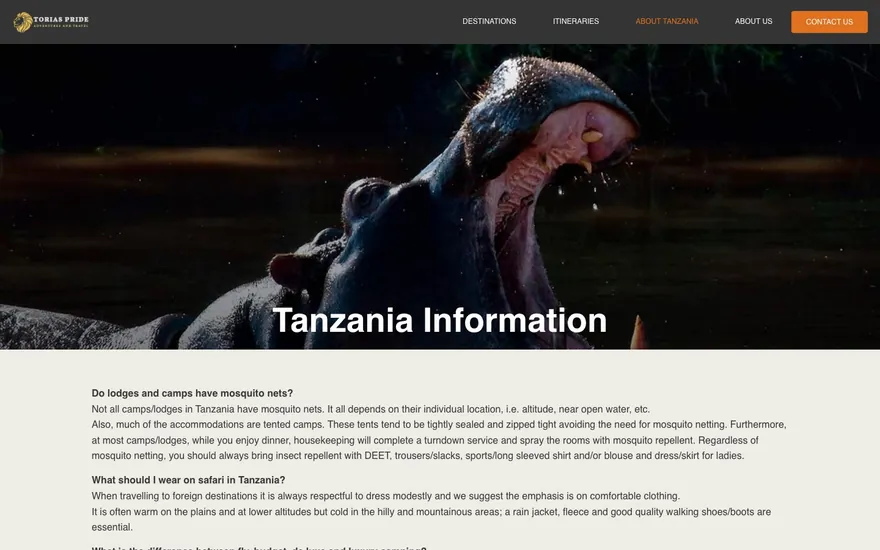The height and width of the screenshot is (550, 880).
Task: Click the Tanzania Information heading
Action: (439, 320)
